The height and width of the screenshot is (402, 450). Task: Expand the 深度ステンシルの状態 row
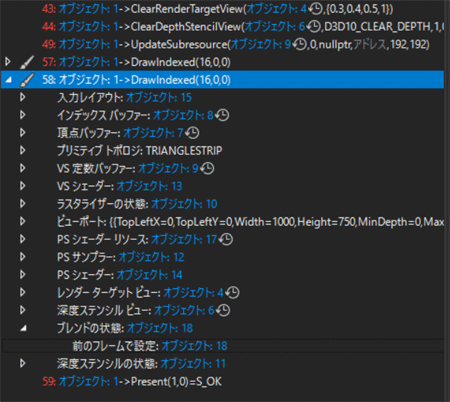pyautogui.click(x=23, y=363)
